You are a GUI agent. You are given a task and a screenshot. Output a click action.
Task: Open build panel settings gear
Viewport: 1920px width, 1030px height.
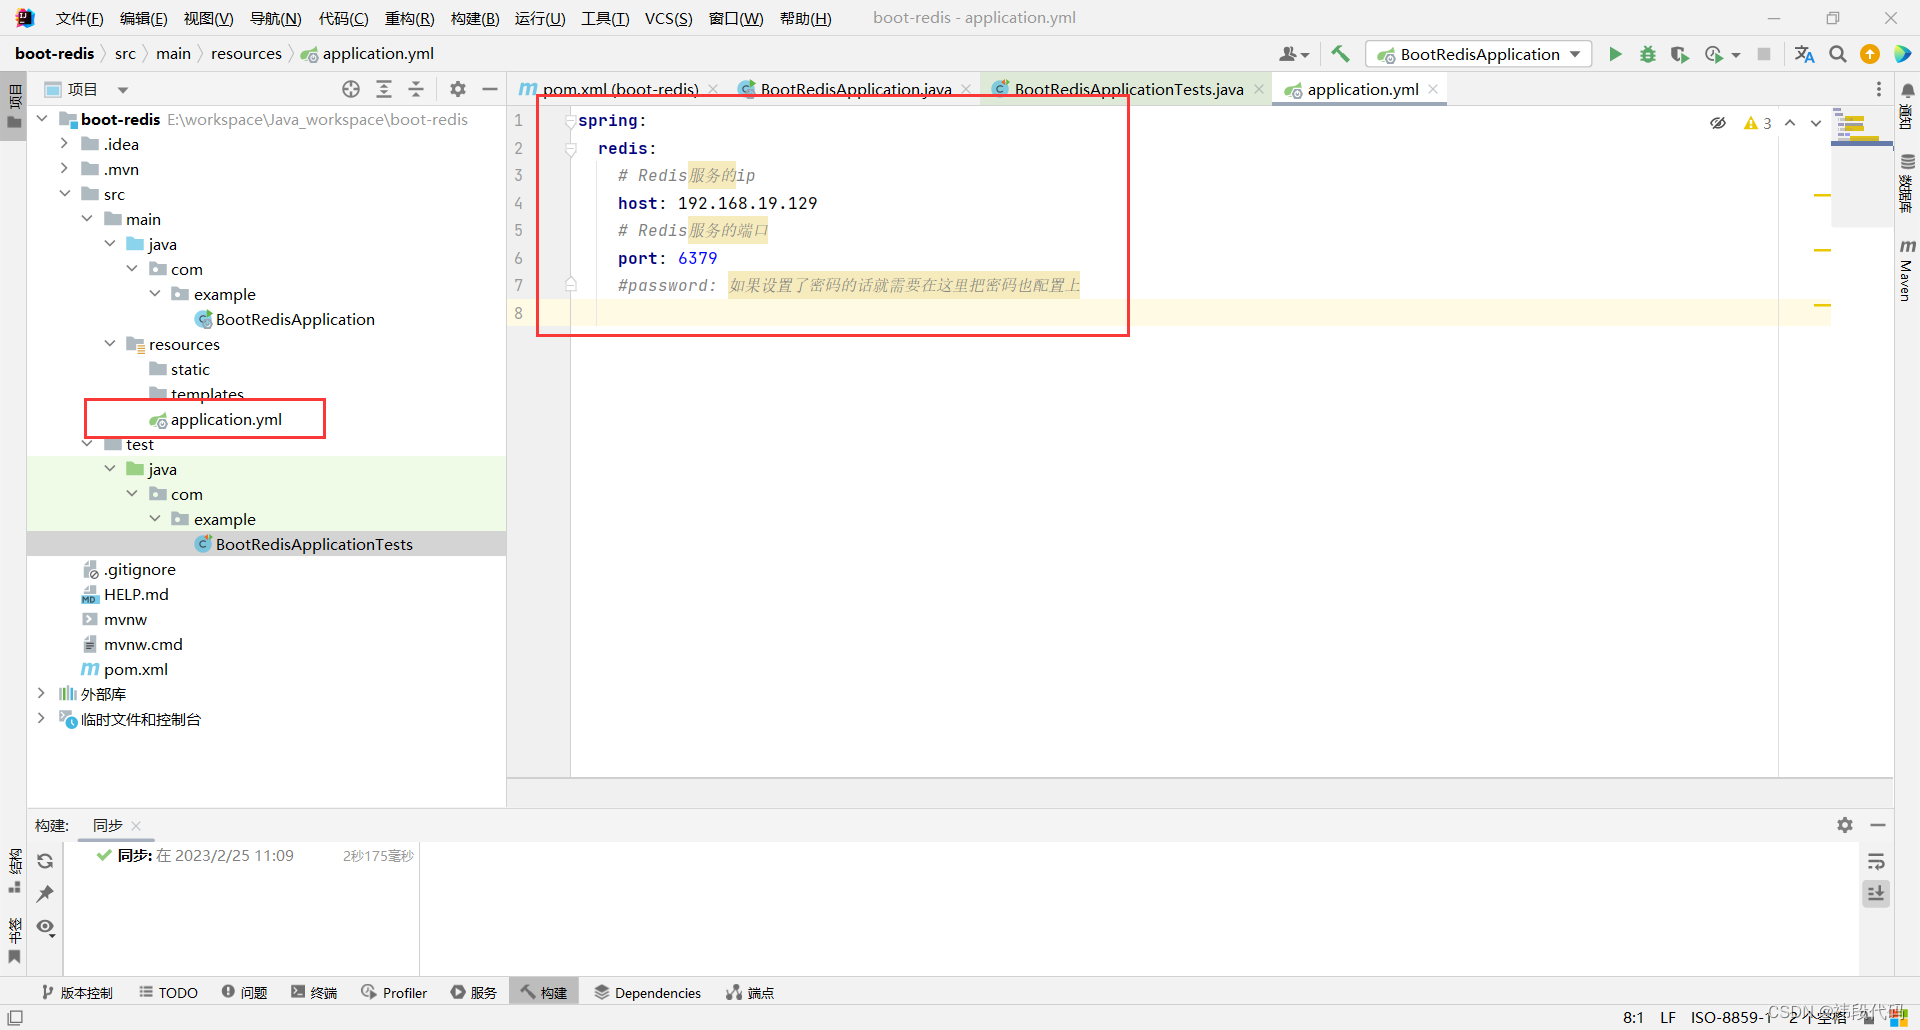coord(1845,825)
